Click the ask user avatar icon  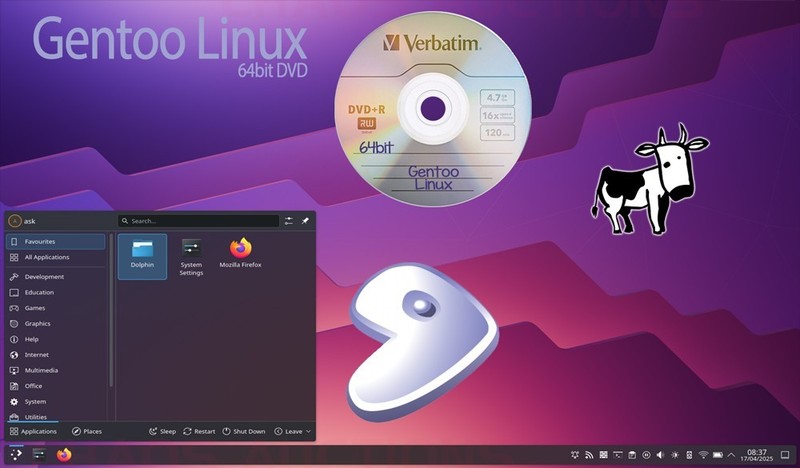15,220
